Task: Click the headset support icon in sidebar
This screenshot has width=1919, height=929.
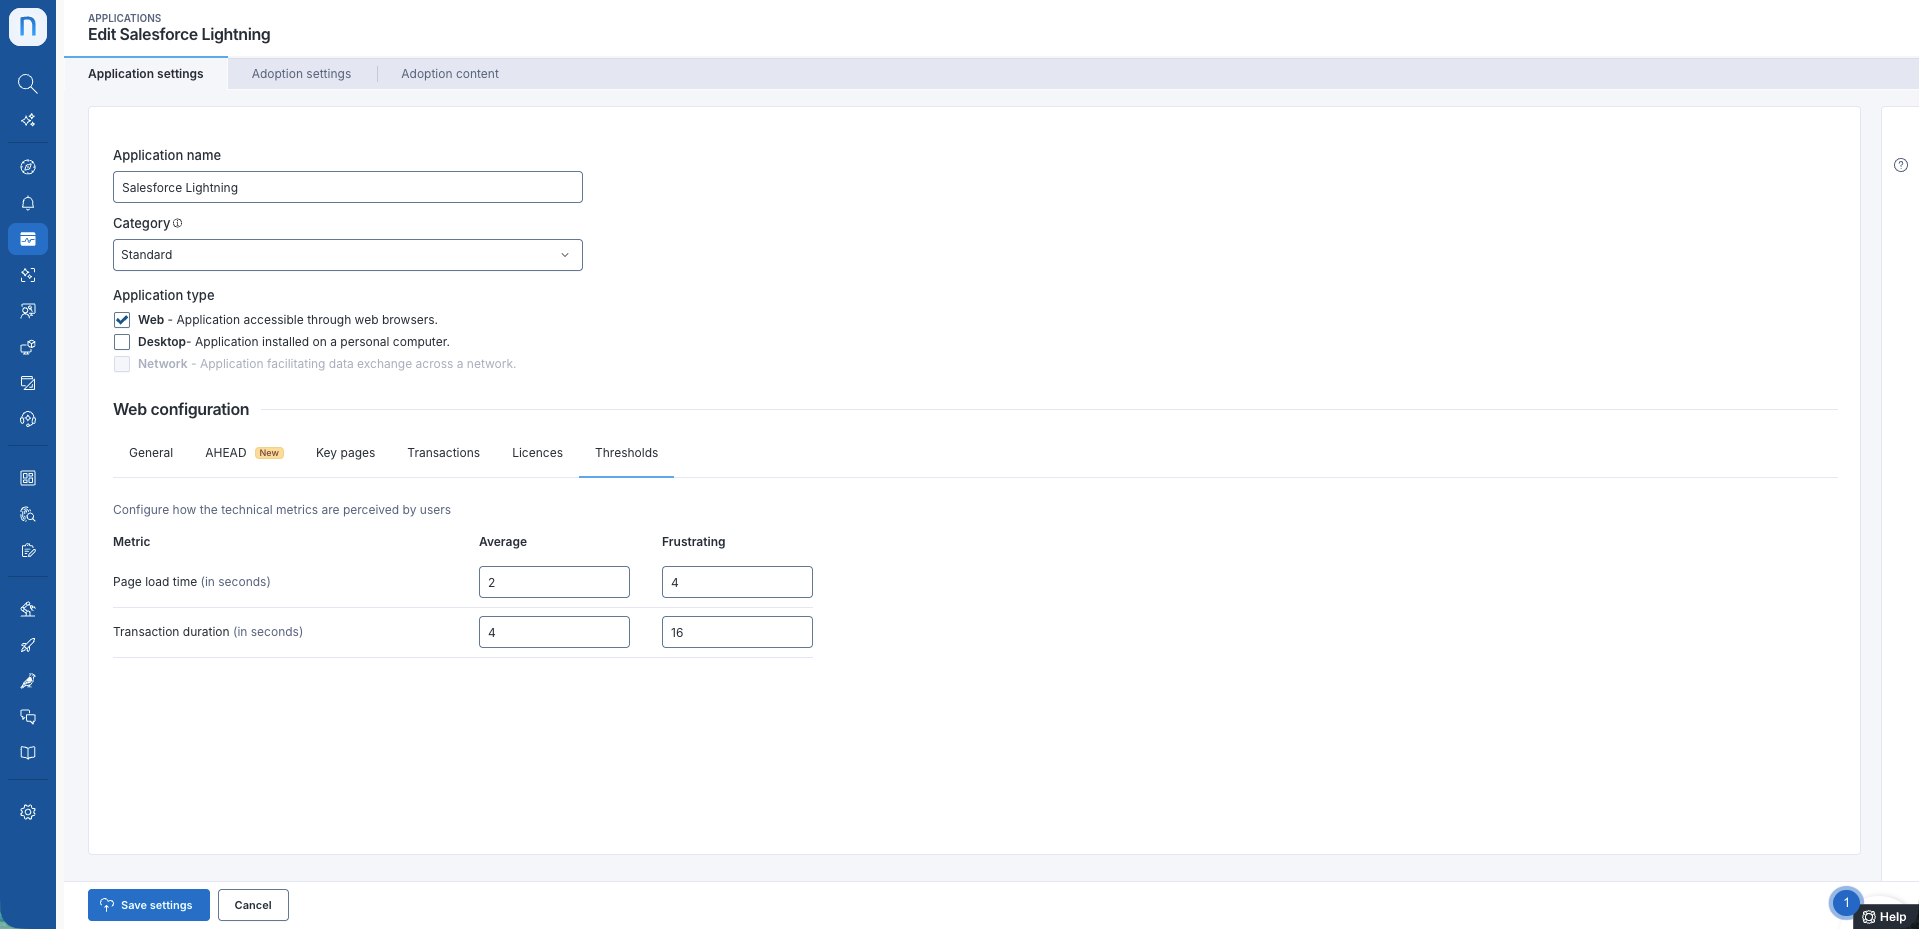Action: [28, 419]
